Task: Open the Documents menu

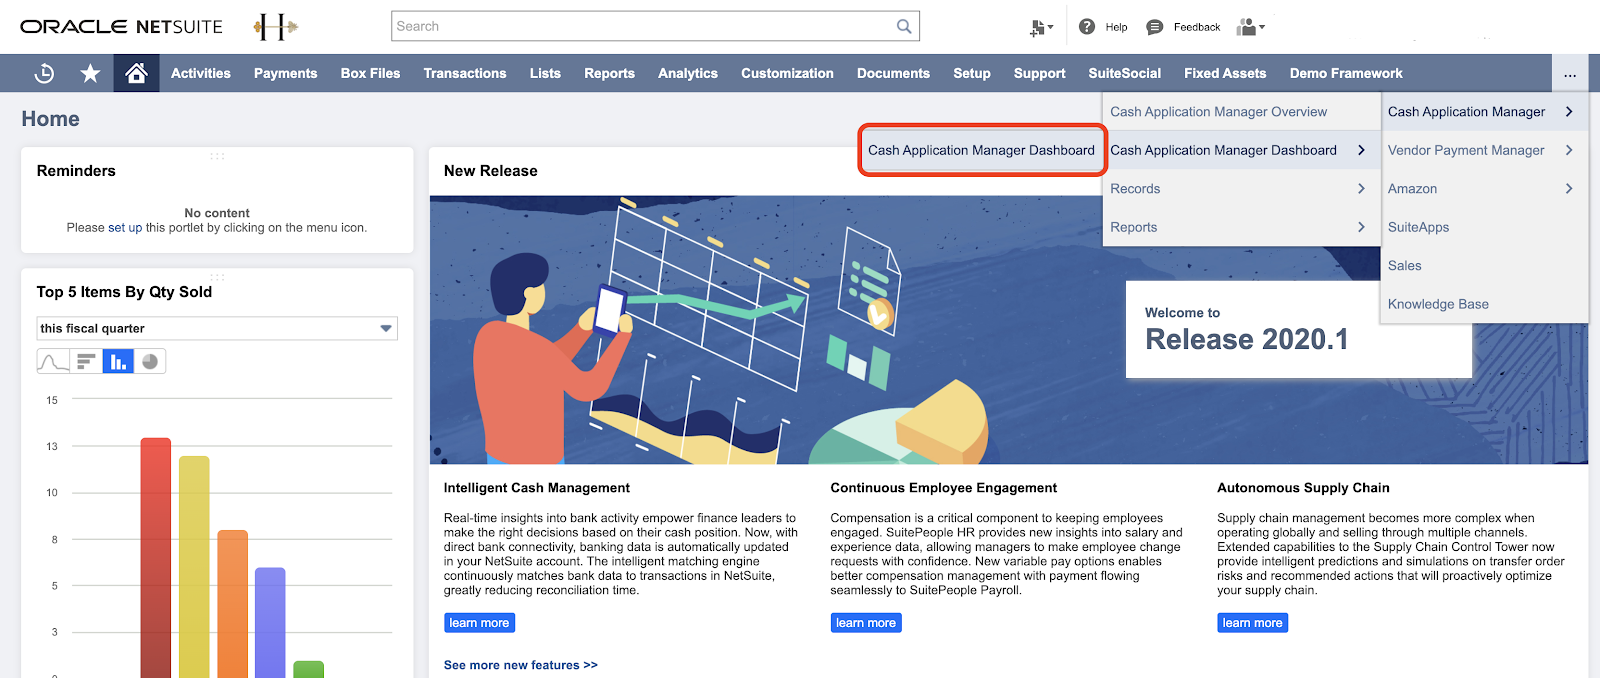Action: coord(893,73)
